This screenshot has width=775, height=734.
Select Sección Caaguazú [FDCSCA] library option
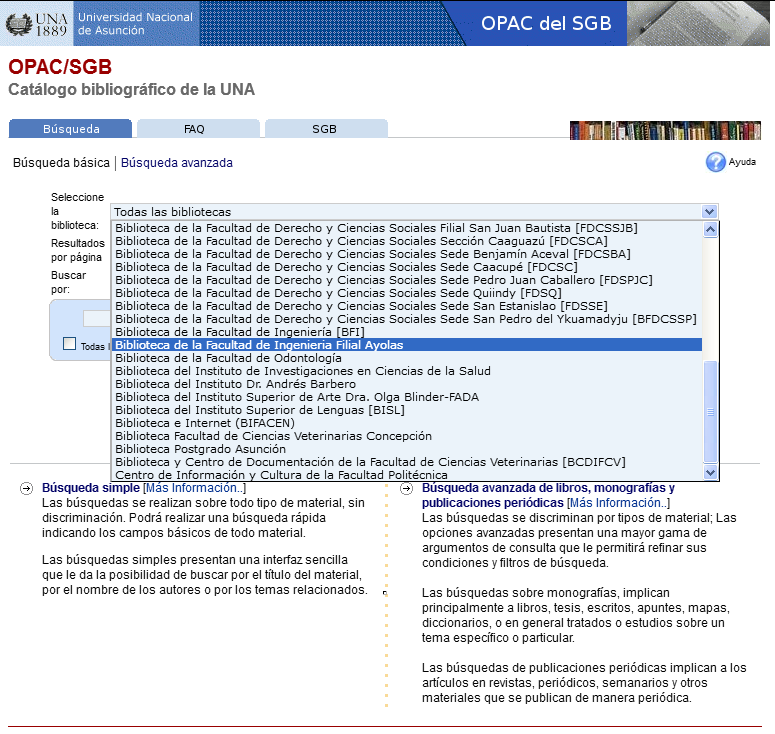tap(406, 241)
